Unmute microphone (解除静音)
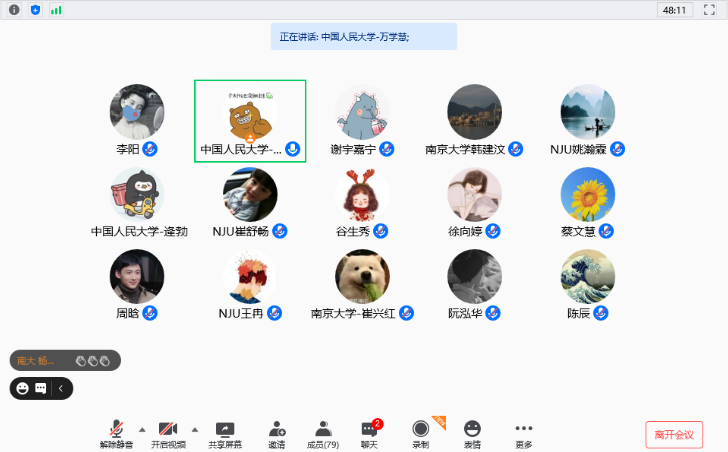Screen dimensions: 728x452 [x=116, y=434]
